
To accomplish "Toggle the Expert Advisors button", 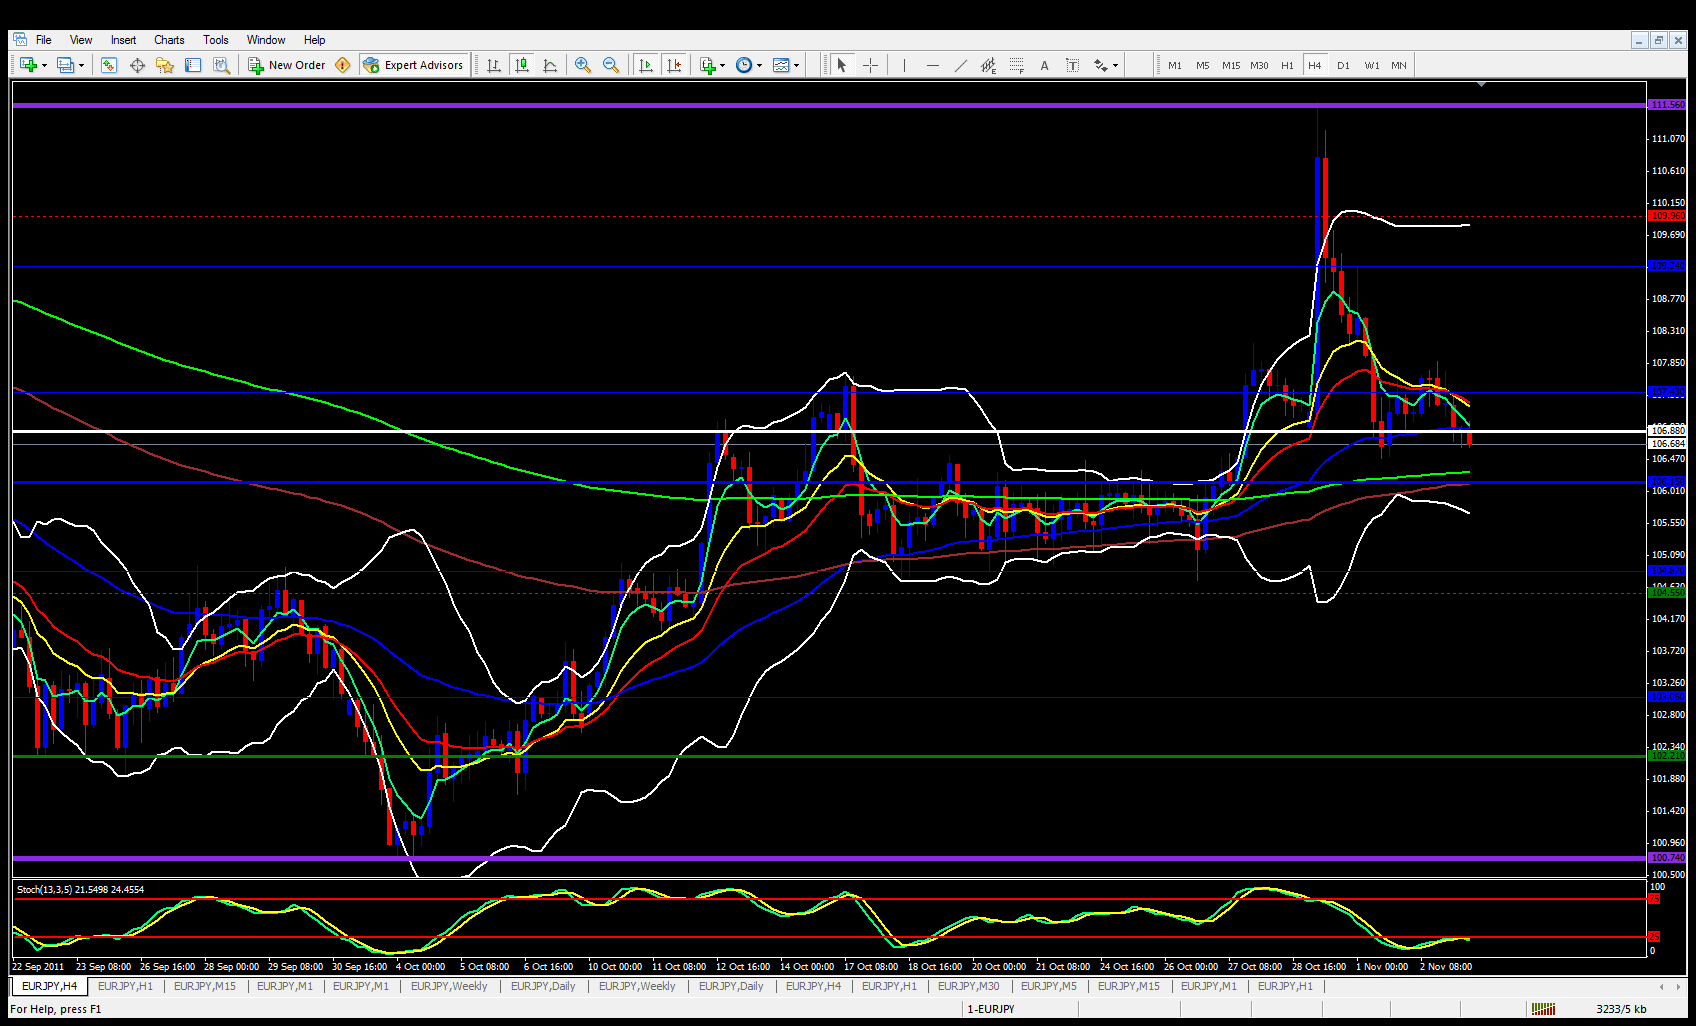I will click(414, 65).
